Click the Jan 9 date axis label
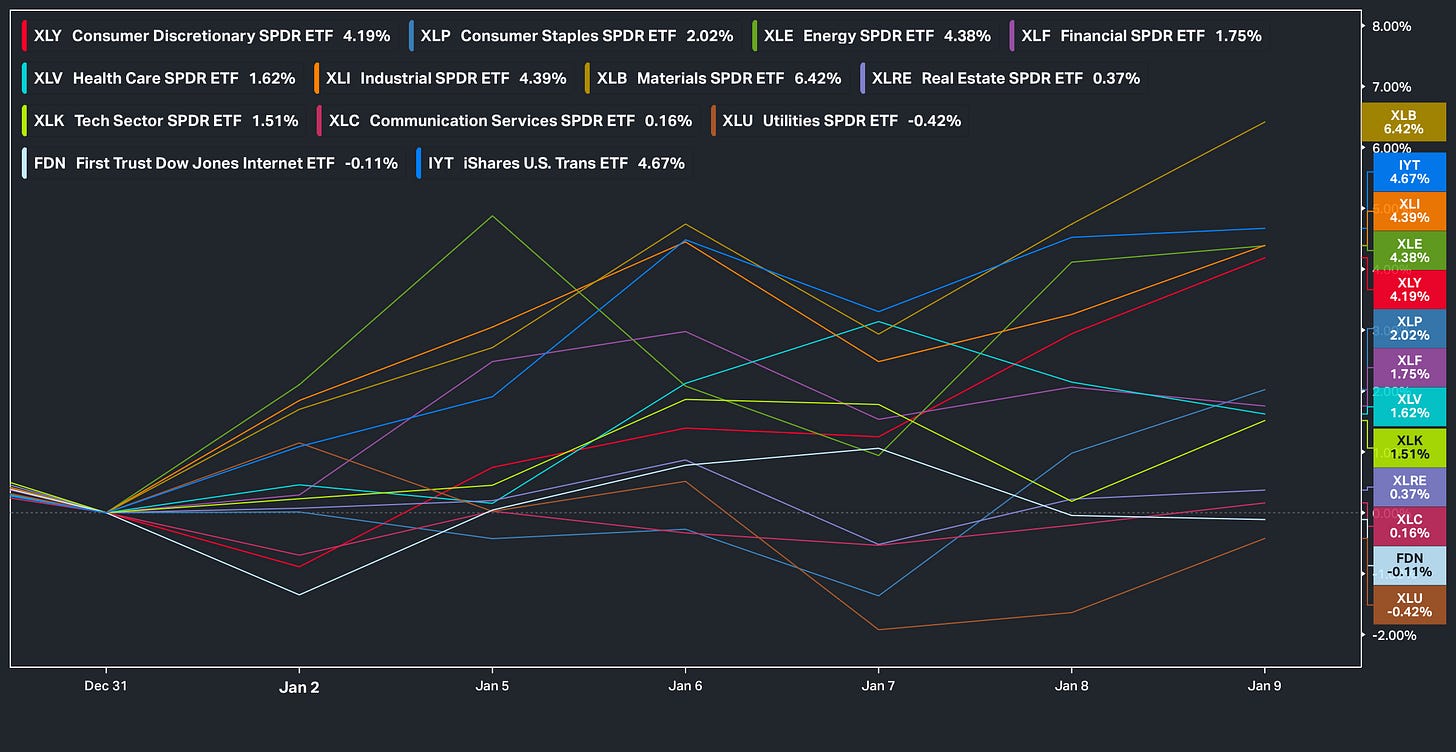Screen dimensions: 1456x752 tap(1265, 685)
